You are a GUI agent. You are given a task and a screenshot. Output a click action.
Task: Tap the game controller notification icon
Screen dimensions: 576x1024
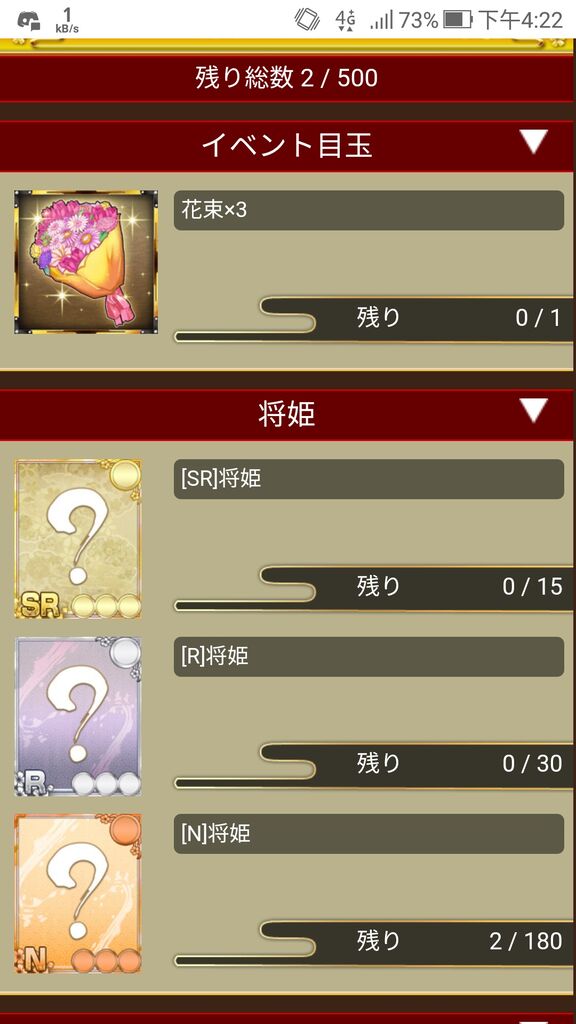pyautogui.click(x=29, y=21)
